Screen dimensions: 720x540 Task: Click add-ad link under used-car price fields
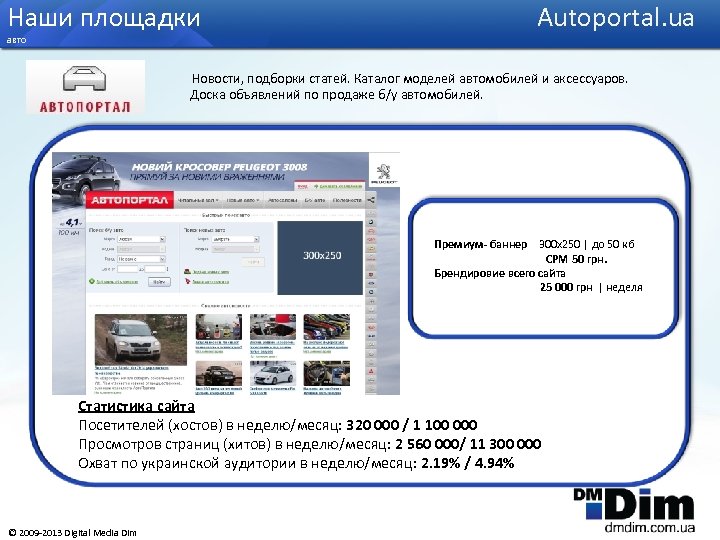tap(117, 281)
